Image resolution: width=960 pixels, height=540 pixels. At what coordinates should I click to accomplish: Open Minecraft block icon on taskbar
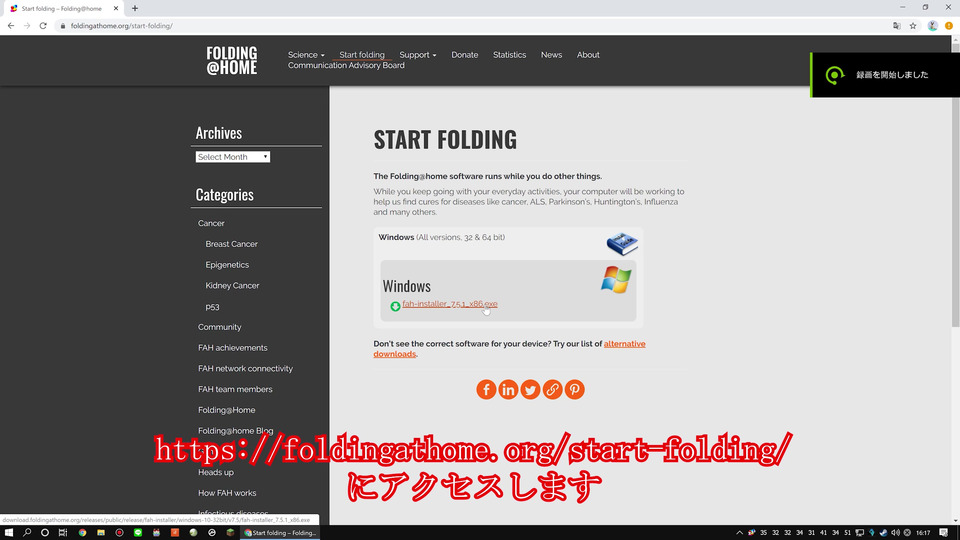pyautogui.click(x=230, y=533)
